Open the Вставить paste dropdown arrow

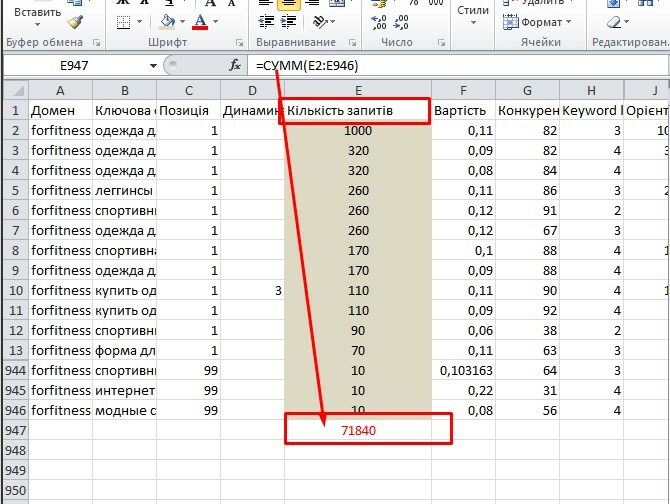point(38,25)
